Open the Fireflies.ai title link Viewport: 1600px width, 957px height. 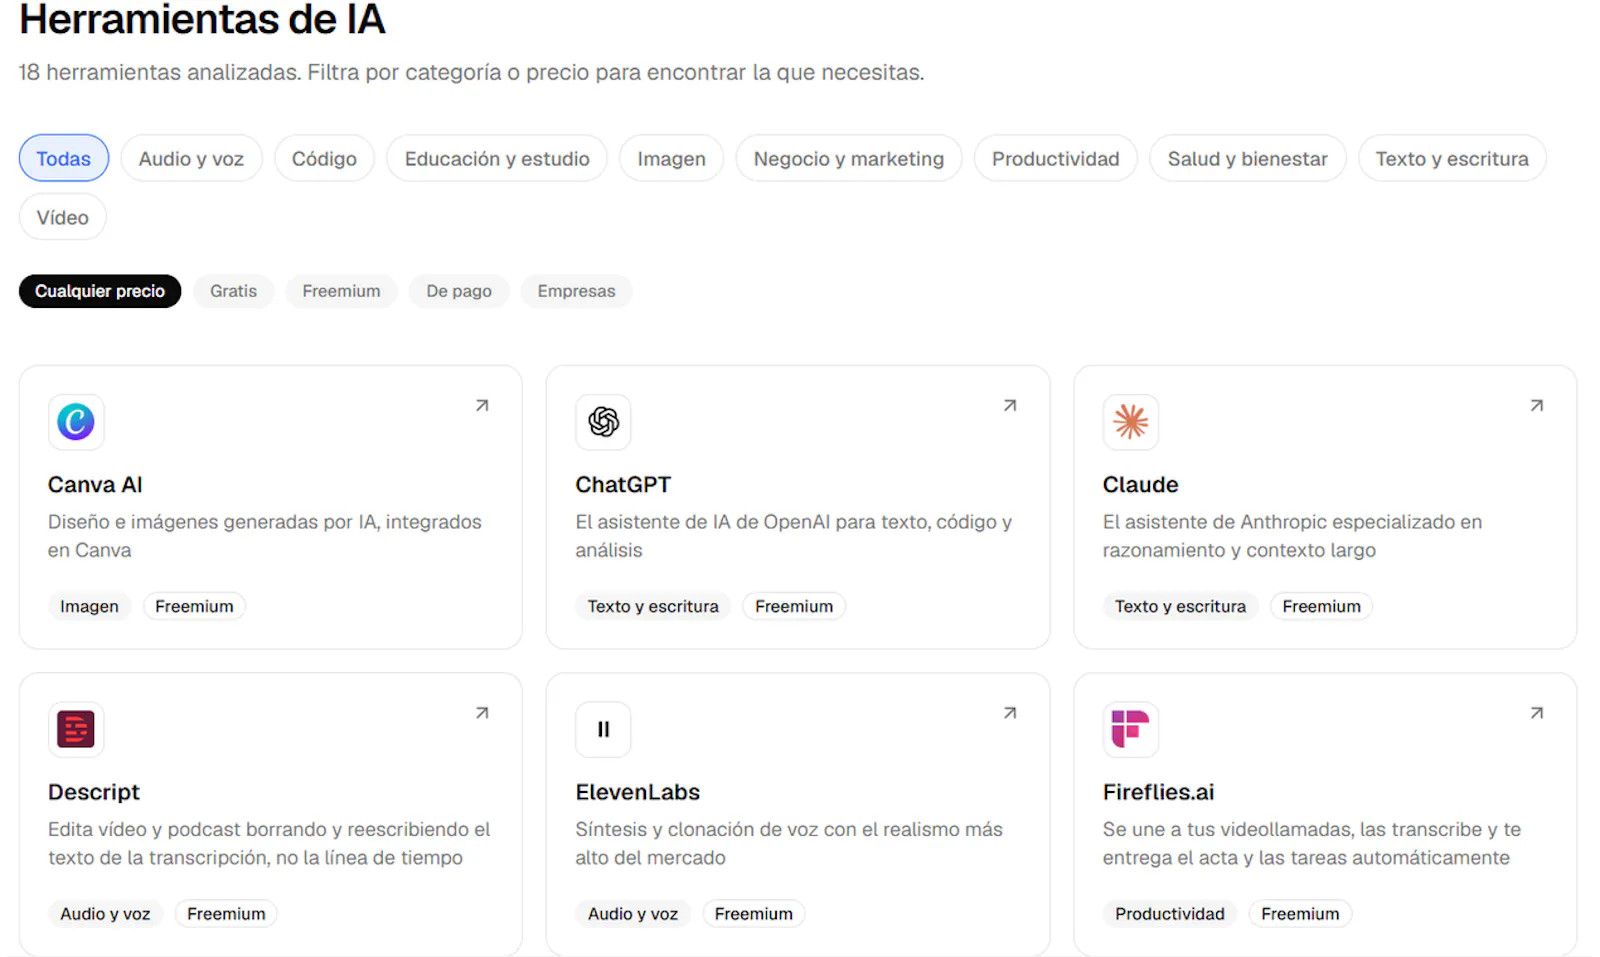tap(1158, 792)
